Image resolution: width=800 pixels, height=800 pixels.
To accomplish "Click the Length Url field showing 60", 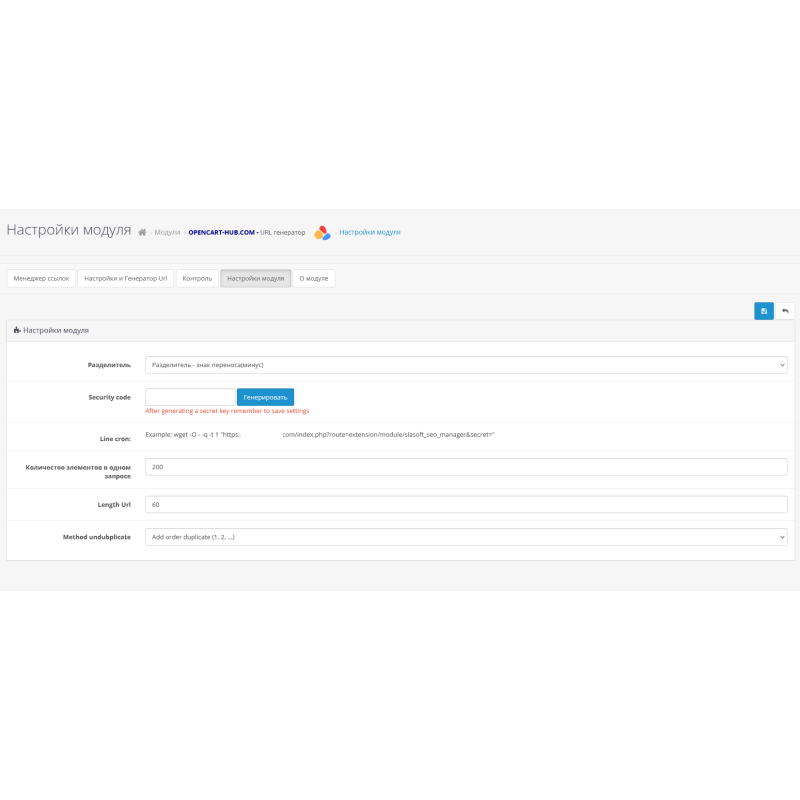I will coord(466,504).
